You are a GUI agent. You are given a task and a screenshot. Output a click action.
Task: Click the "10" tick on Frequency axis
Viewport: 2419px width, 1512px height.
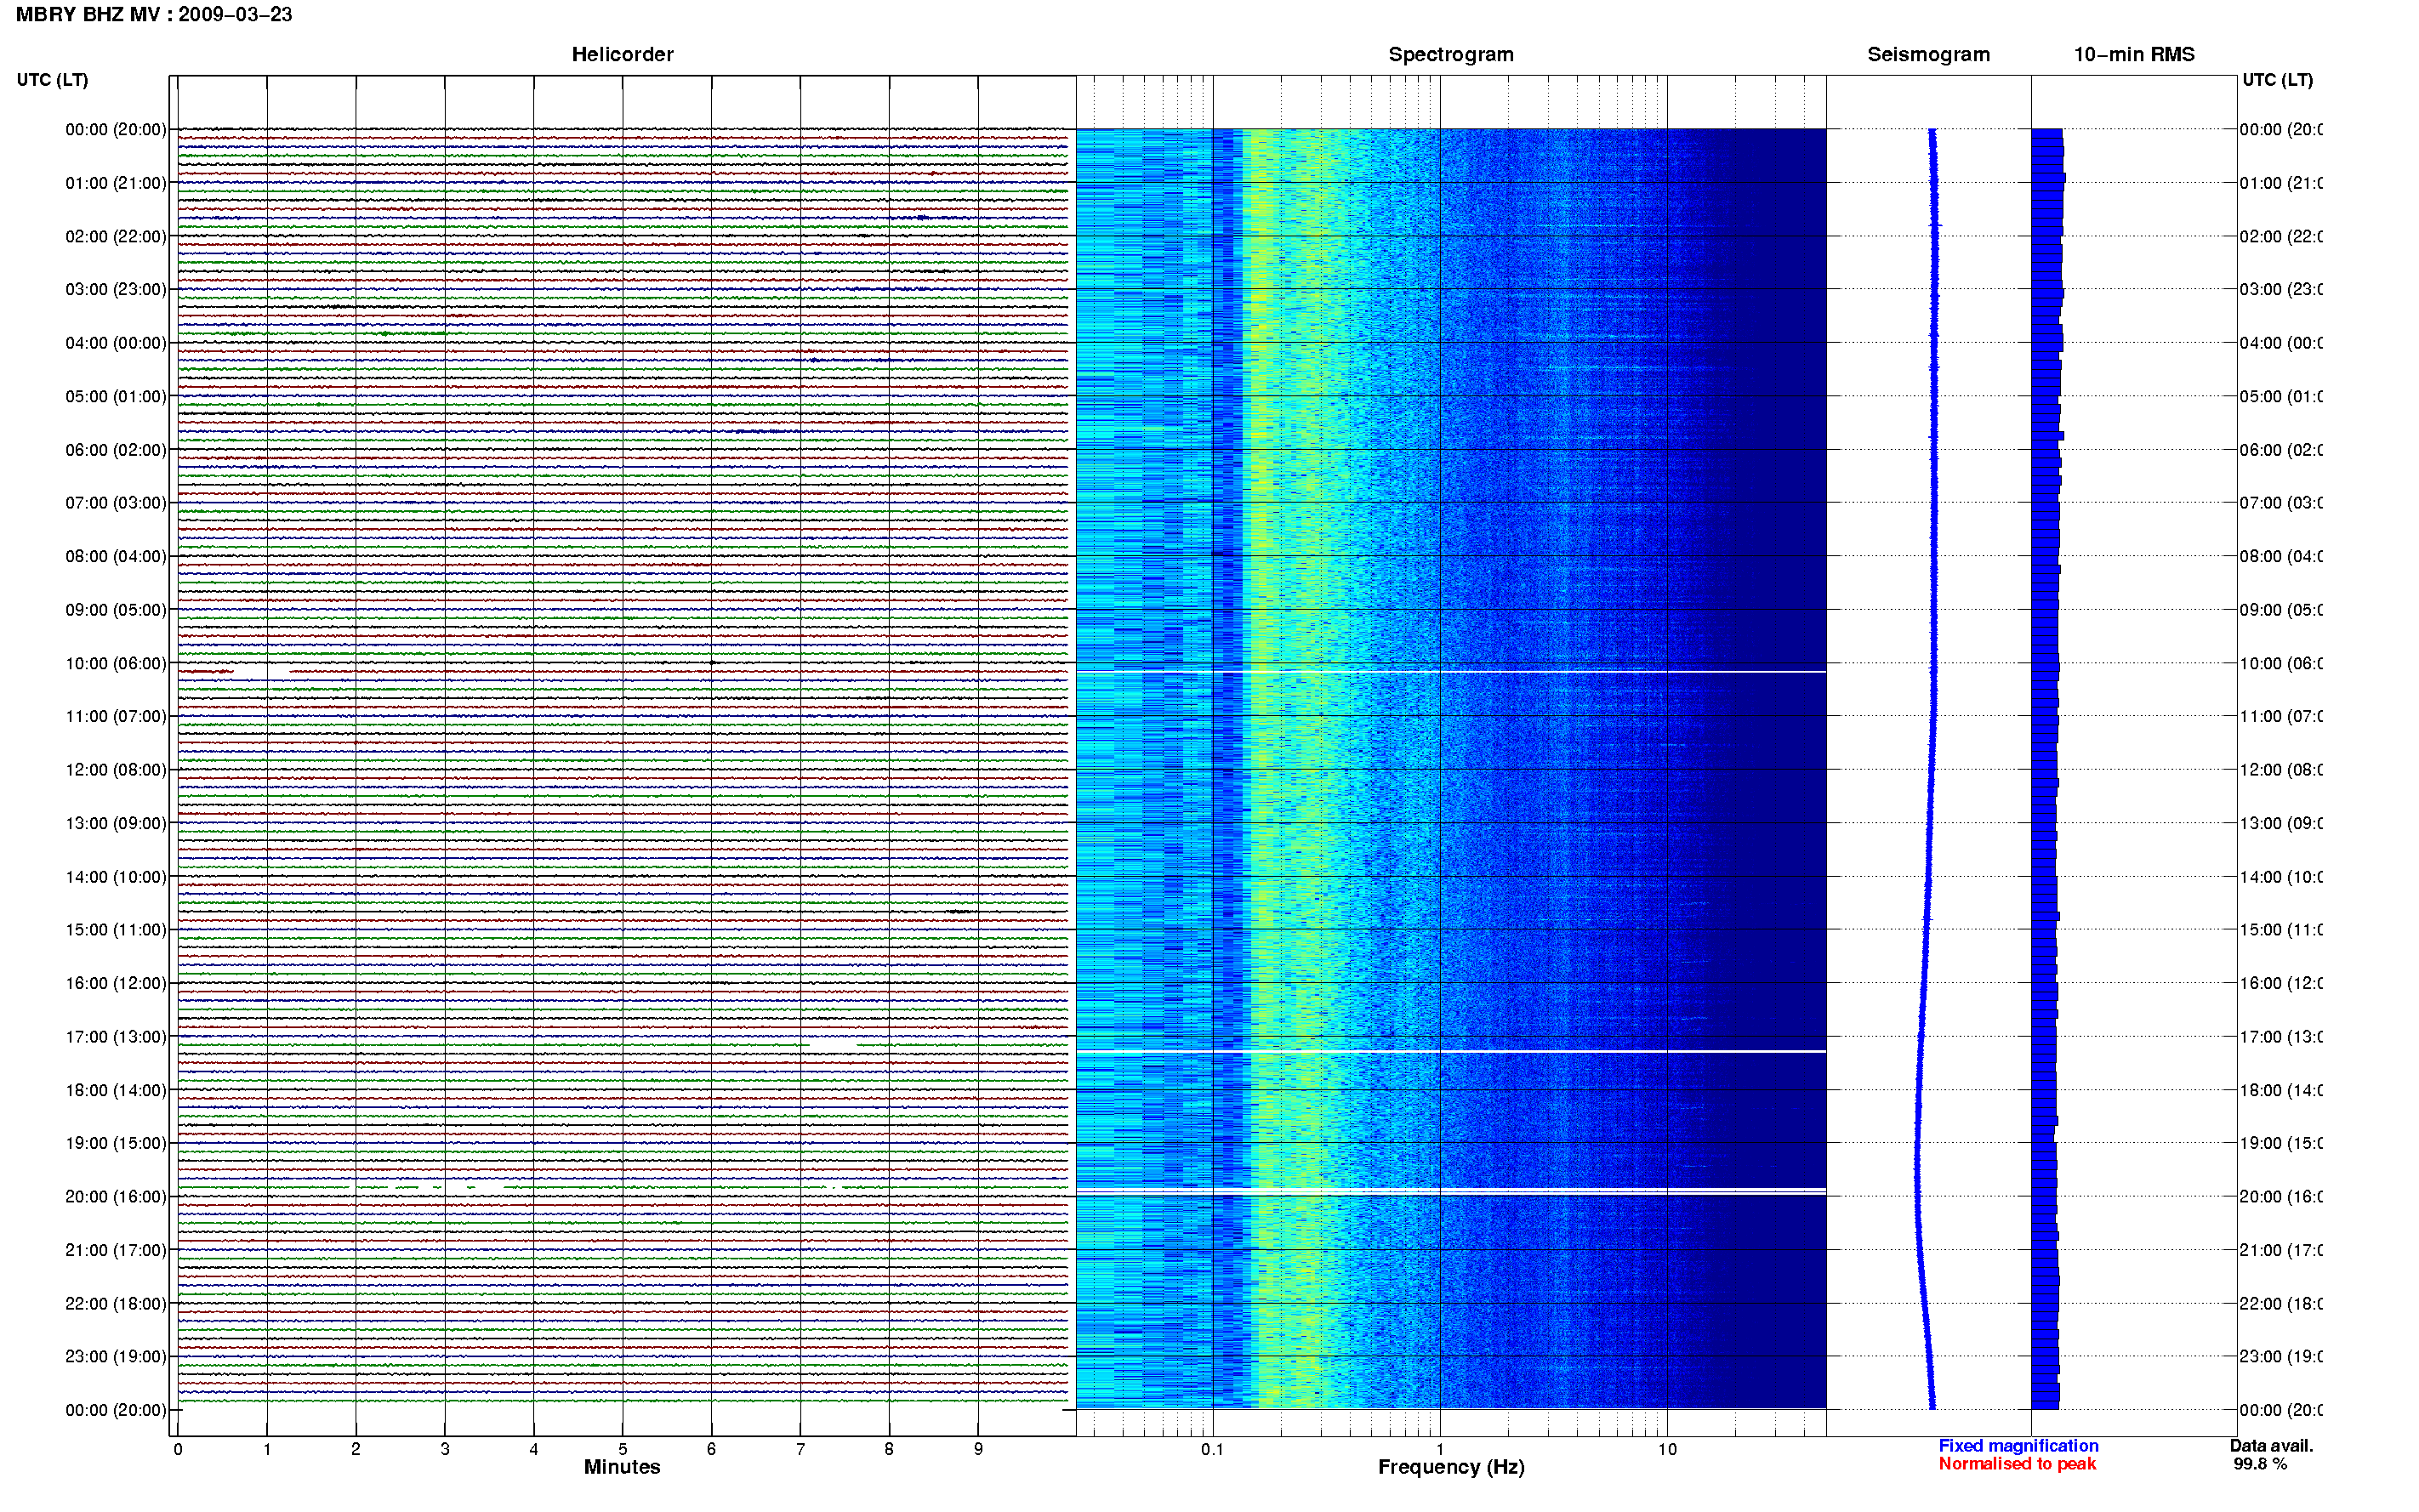1667,1449
